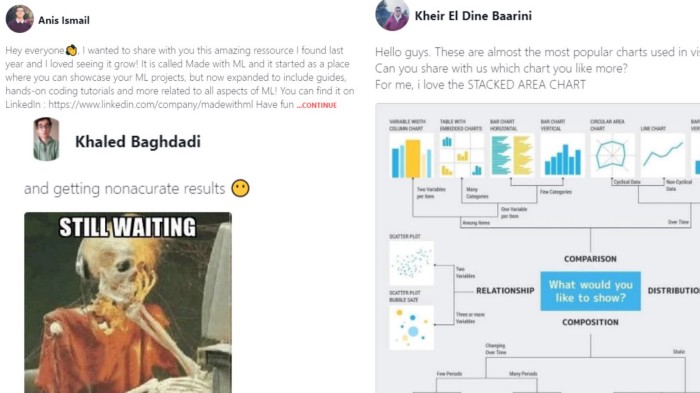Select the bubble size scatter plot icon
The width and height of the screenshot is (700, 393).
[x=411, y=327]
